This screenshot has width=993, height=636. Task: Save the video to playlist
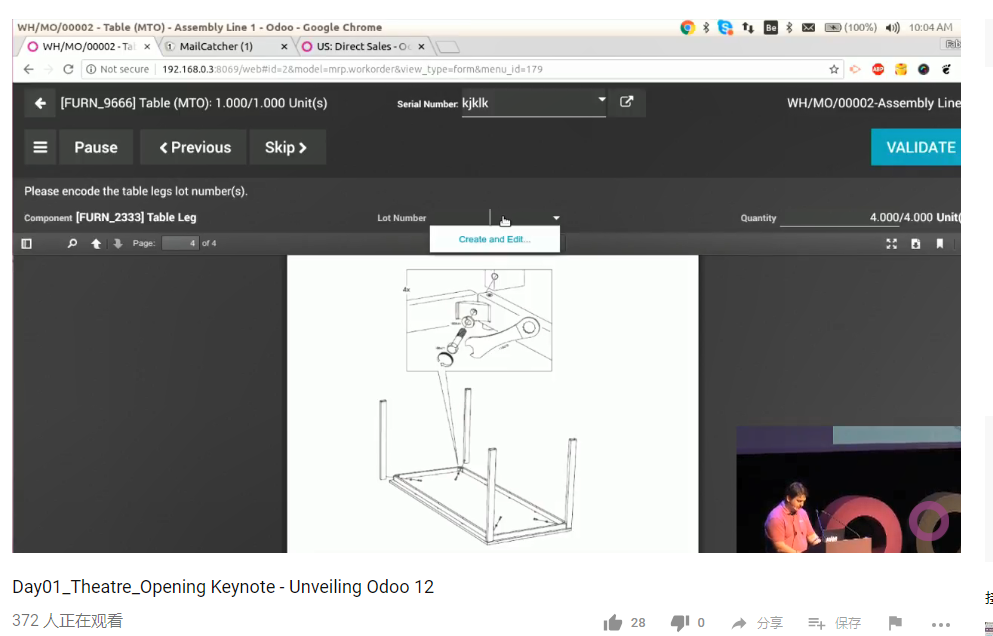tap(835, 623)
